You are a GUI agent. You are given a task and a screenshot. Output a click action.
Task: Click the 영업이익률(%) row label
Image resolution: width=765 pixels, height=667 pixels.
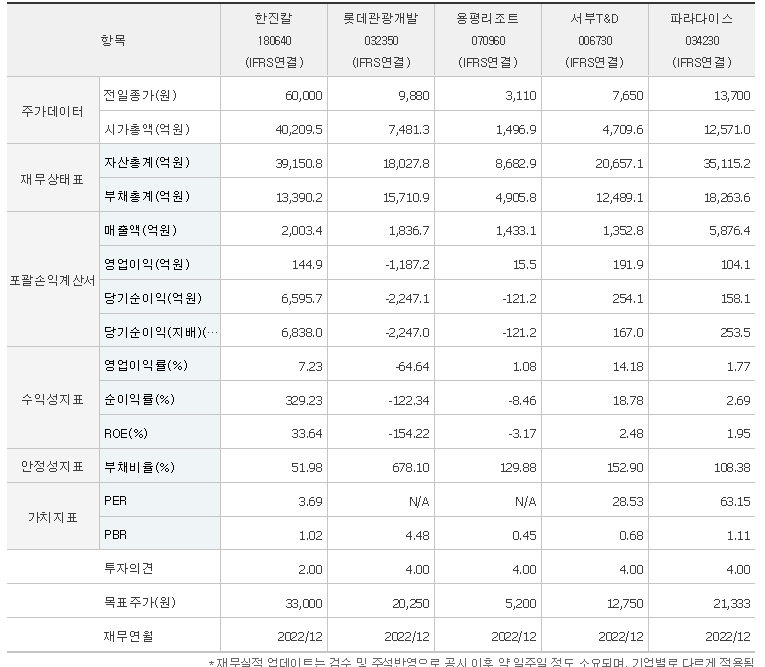(x=145, y=365)
